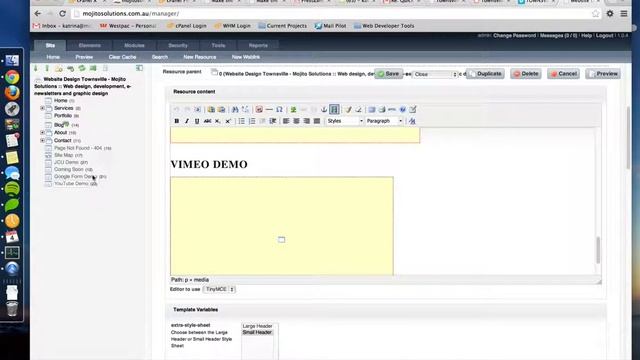Open the Modules tab

coord(134,45)
